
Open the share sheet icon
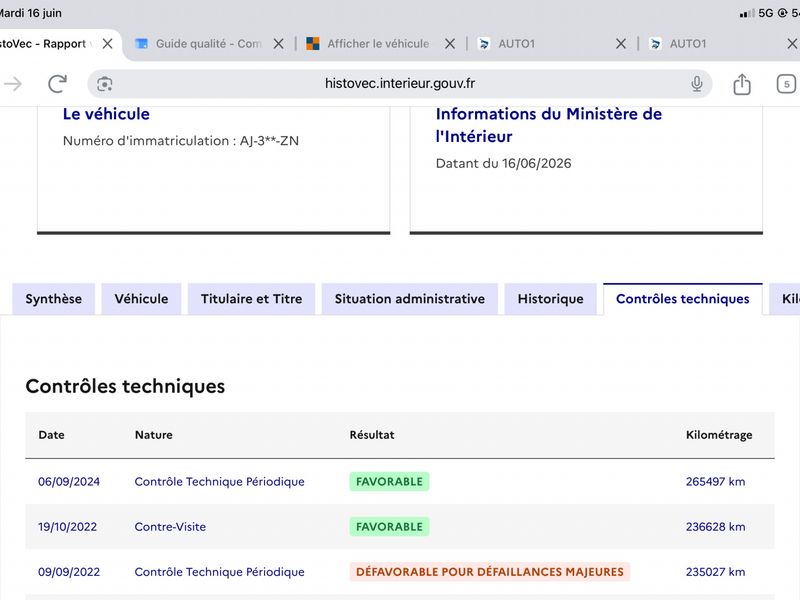pos(742,84)
